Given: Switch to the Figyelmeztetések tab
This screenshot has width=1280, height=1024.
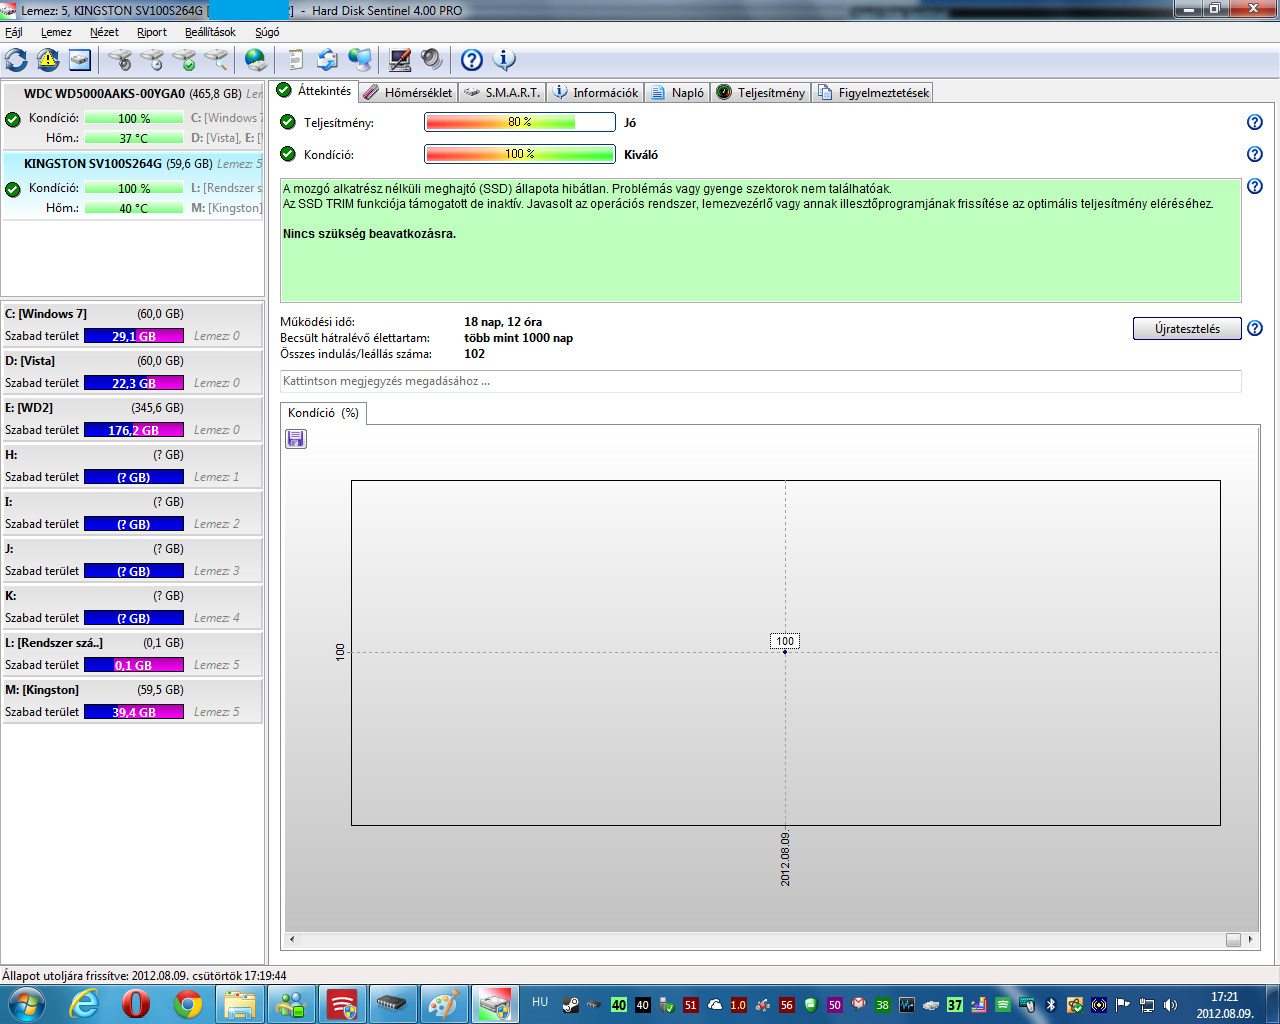Looking at the screenshot, I should [873, 92].
